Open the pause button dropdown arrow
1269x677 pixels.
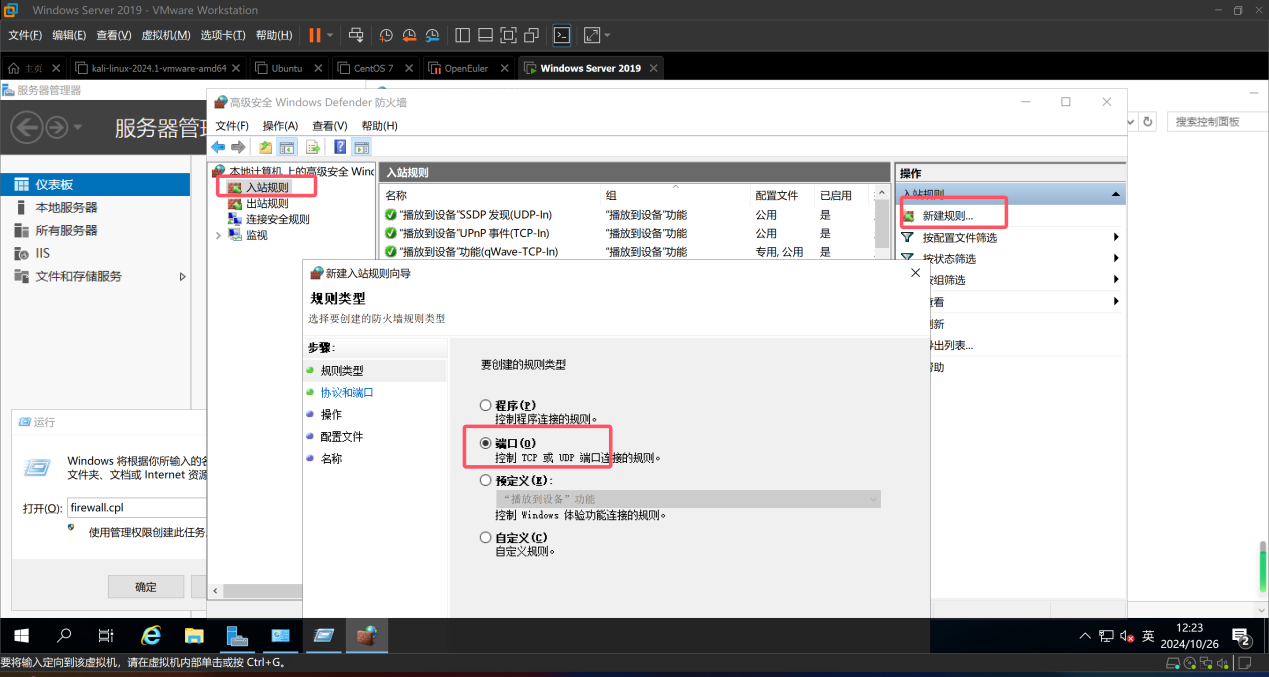pos(329,35)
